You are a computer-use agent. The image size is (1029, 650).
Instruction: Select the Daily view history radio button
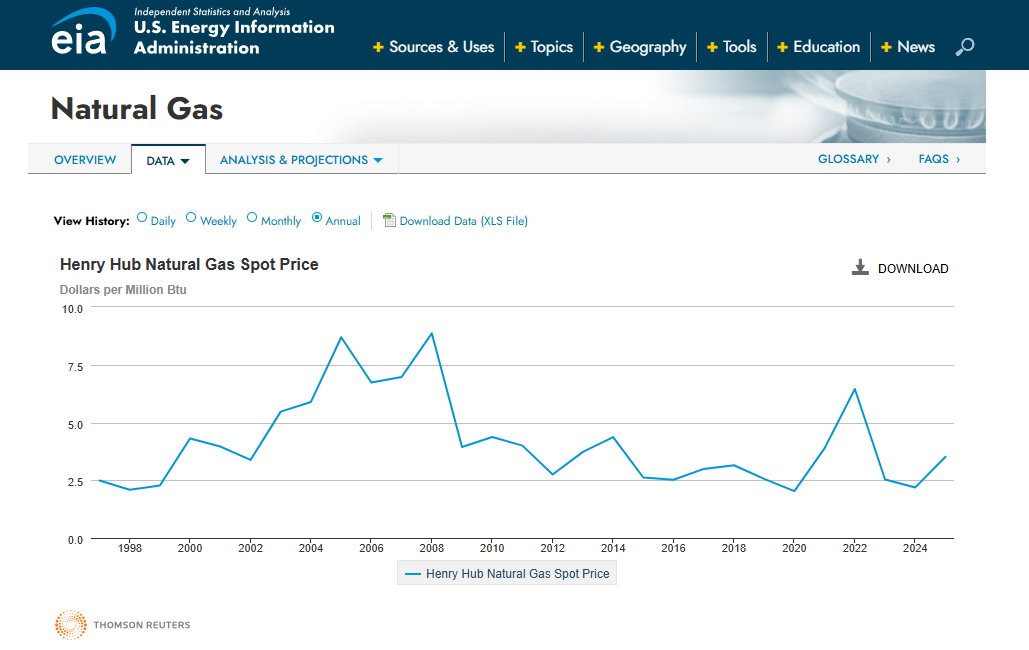point(142,217)
